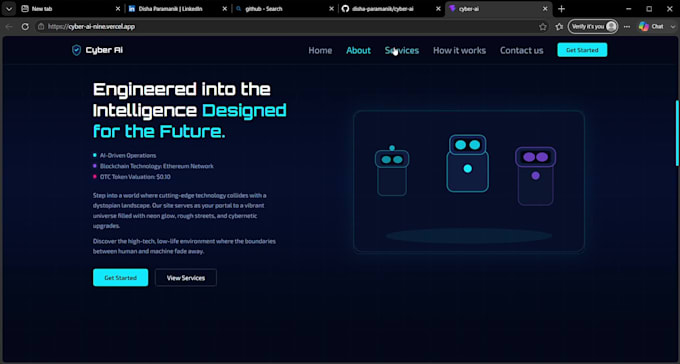Viewport: 680px width, 364px height.
Task: Click the profile avatar in Verify it's you
Action: click(611, 26)
